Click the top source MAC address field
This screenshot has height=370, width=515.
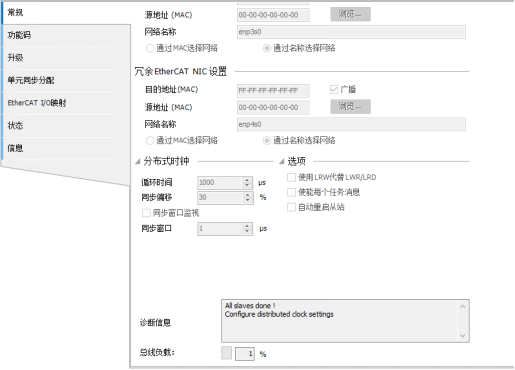pyautogui.click(x=273, y=15)
